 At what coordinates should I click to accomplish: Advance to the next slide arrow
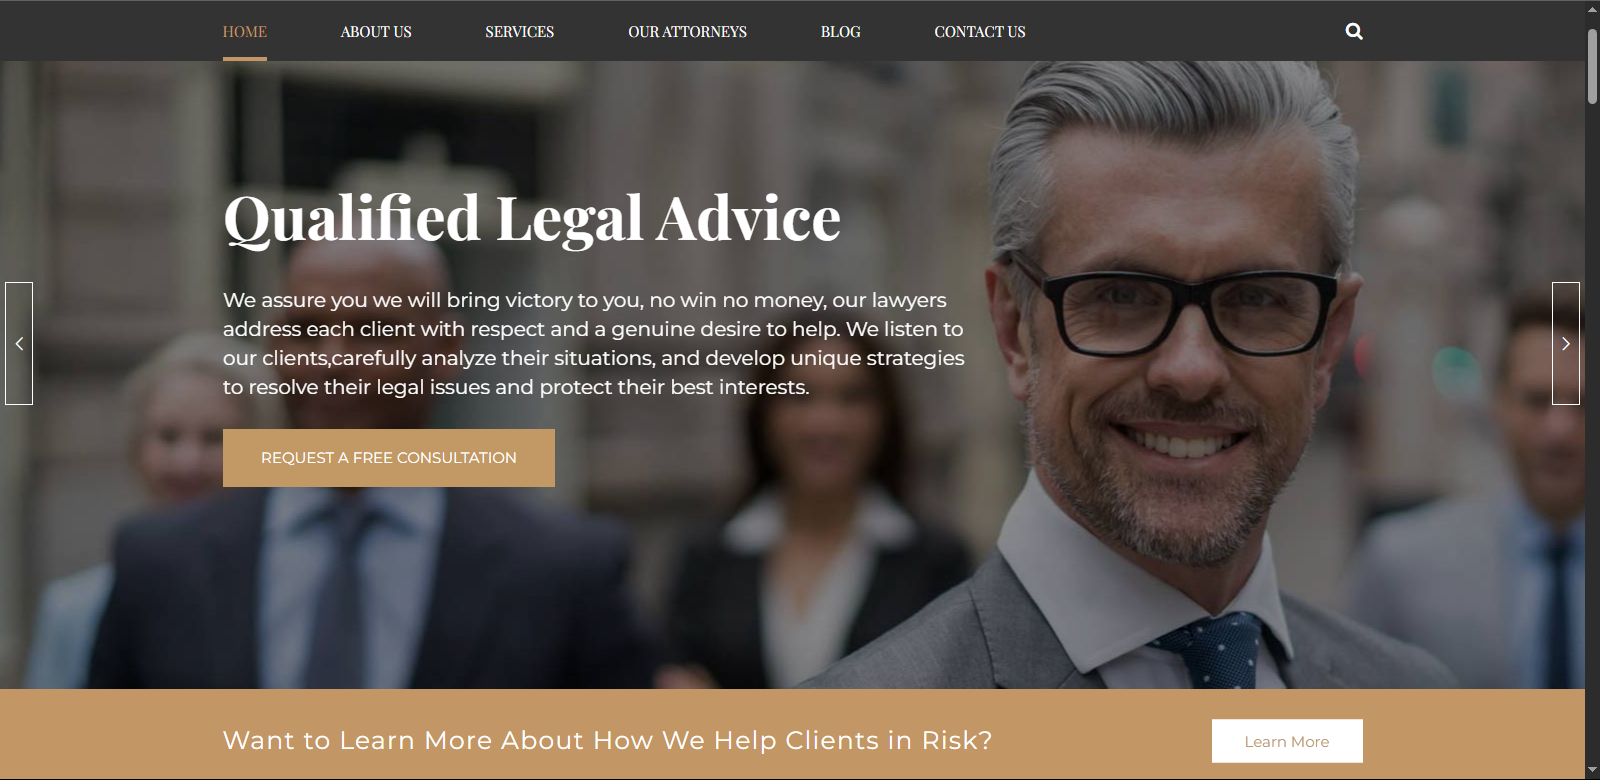coord(1566,343)
